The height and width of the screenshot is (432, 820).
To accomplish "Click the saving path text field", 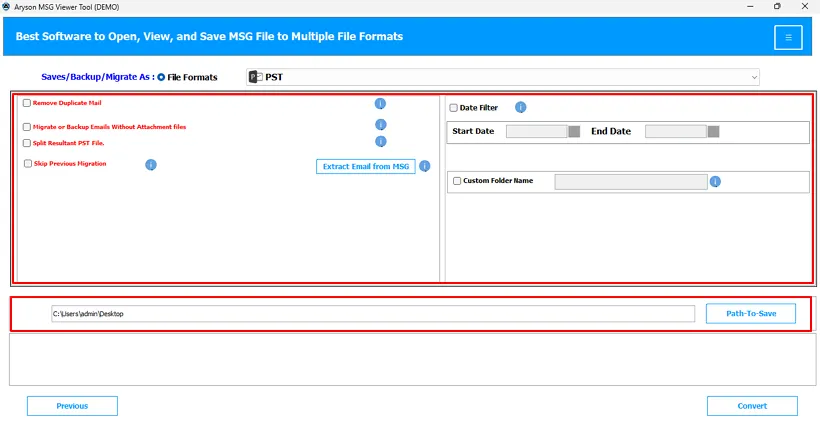I will click(x=373, y=314).
